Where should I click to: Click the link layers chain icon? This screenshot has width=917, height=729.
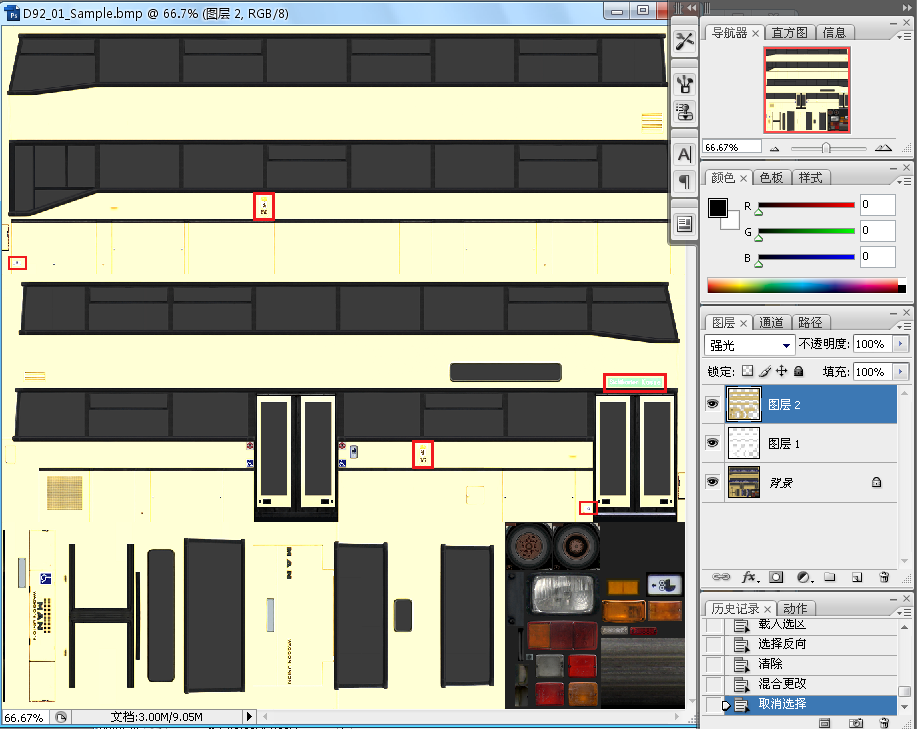(x=720, y=577)
